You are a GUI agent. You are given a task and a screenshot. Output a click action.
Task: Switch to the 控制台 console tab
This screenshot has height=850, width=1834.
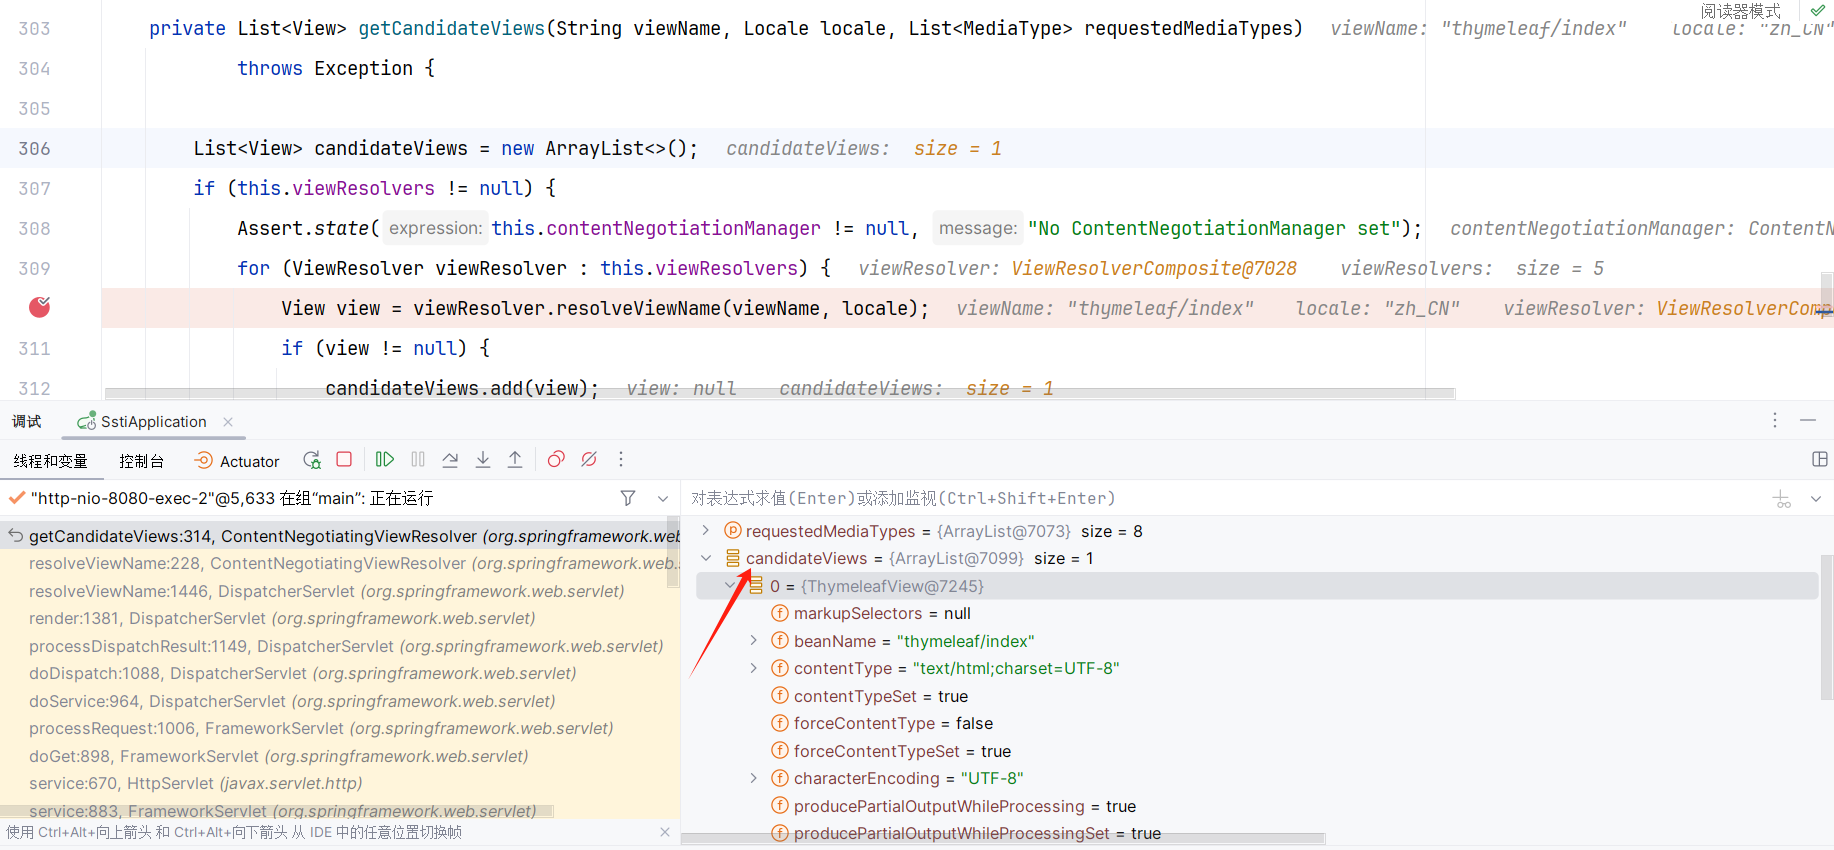[141, 461]
